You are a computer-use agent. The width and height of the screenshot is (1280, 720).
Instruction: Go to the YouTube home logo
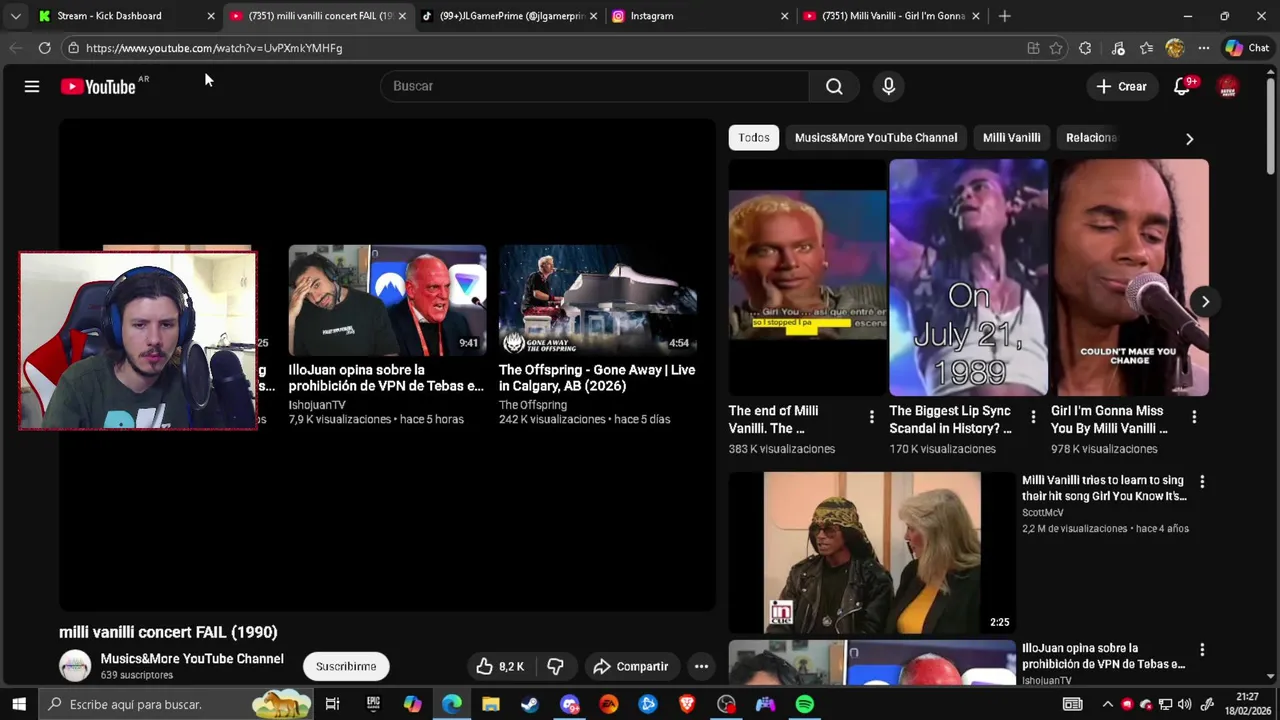pos(98,87)
